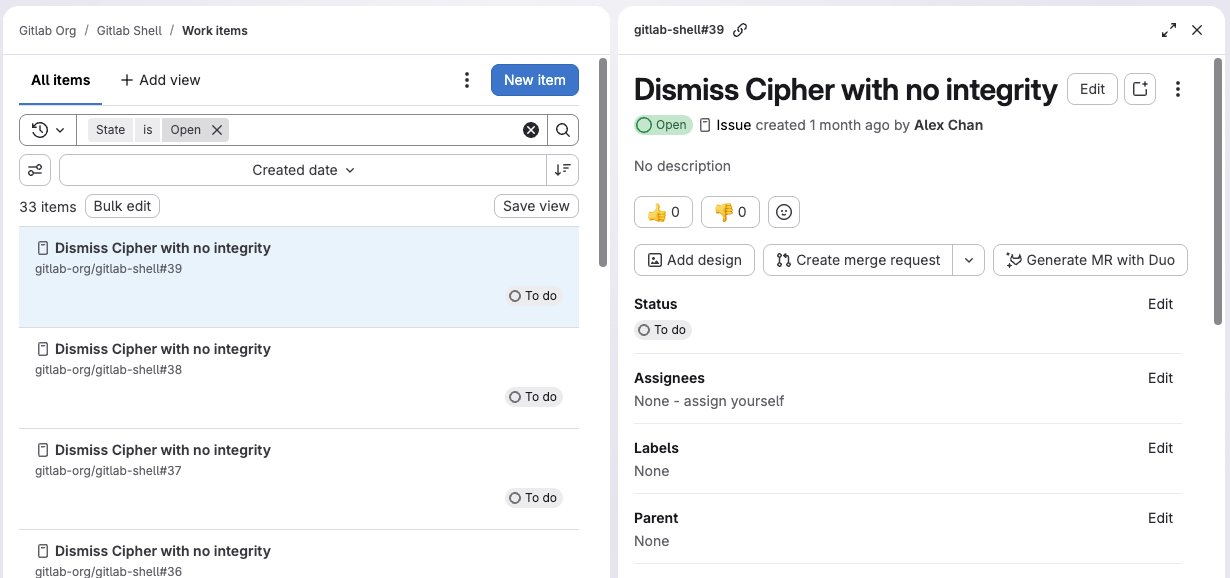Viewport: 1230px width, 578px height.
Task: Open display preferences sliders icon
Action: pyautogui.click(x=35, y=170)
